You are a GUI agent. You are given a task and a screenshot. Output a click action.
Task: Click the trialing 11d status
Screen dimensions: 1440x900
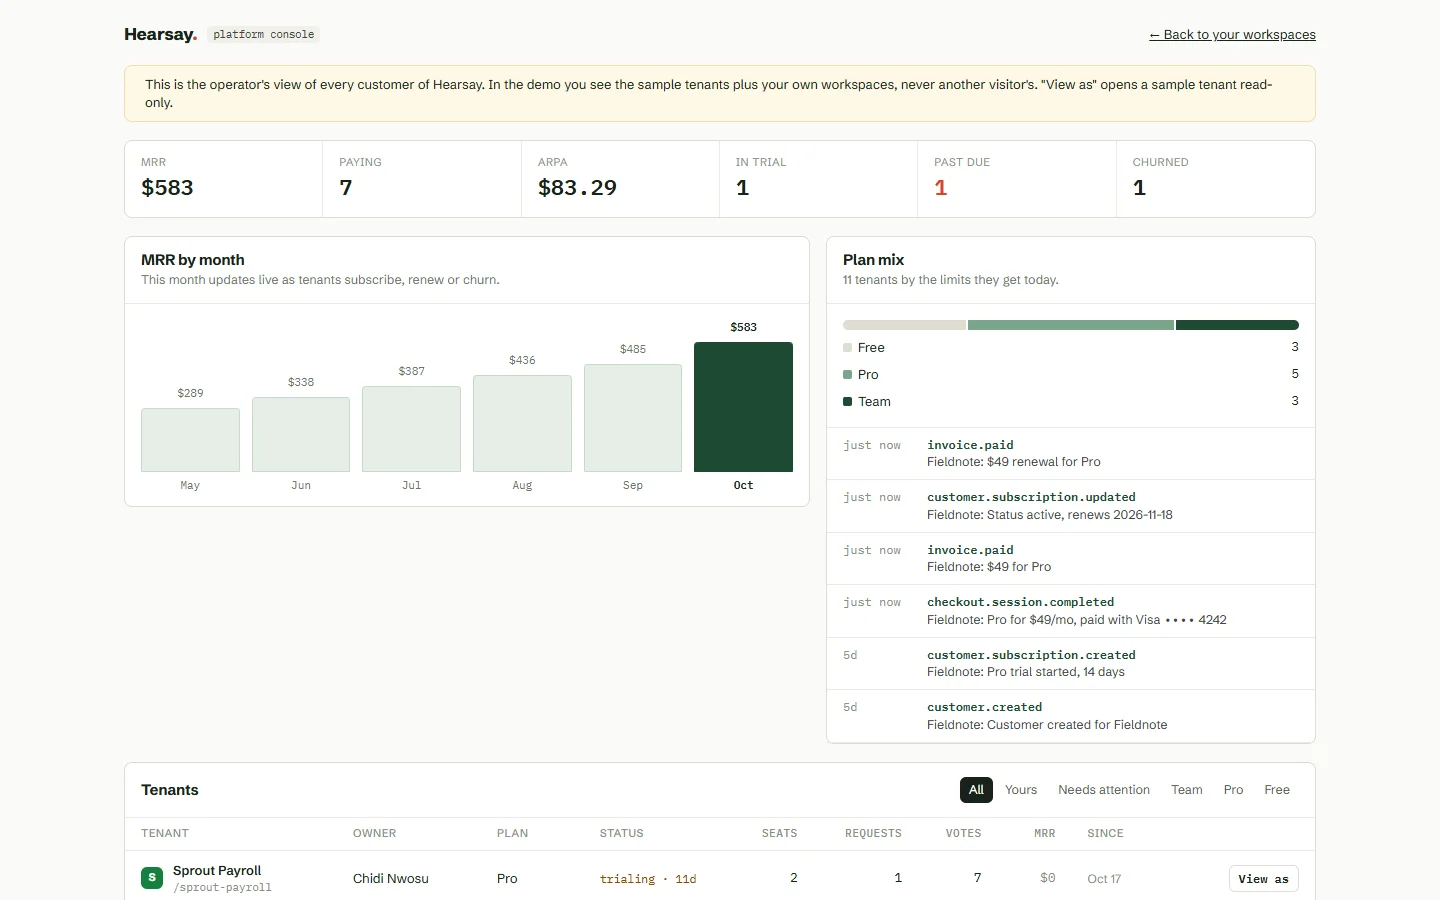point(648,879)
